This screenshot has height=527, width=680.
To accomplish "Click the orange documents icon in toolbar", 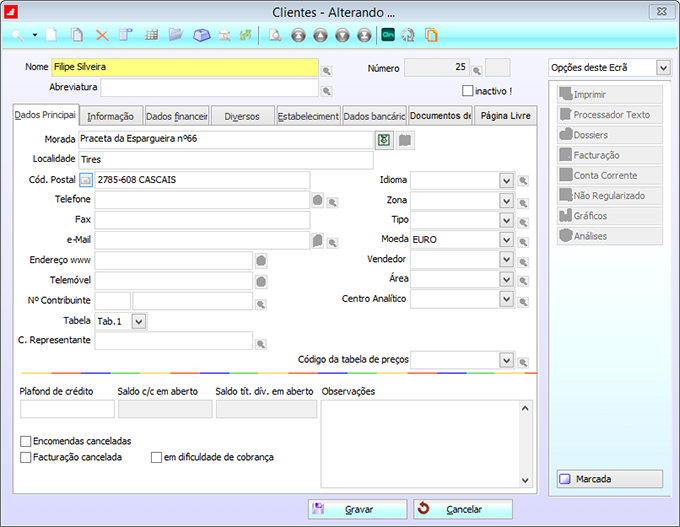I will pos(431,35).
